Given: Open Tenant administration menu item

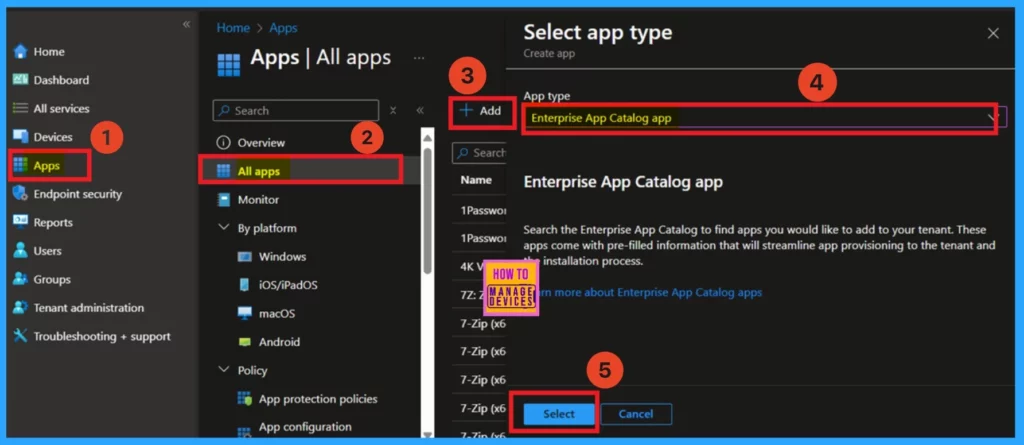Looking at the screenshot, I should 89,308.
